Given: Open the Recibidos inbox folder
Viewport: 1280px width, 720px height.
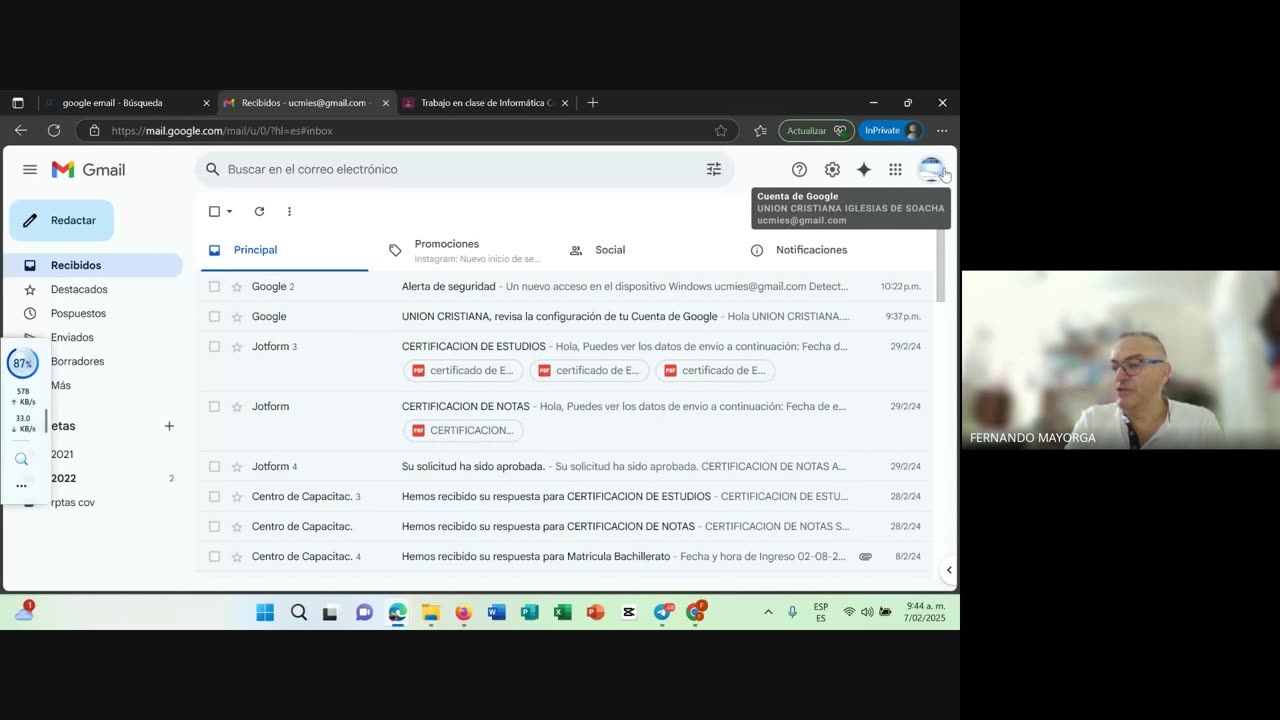Looking at the screenshot, I should [92, 266].
